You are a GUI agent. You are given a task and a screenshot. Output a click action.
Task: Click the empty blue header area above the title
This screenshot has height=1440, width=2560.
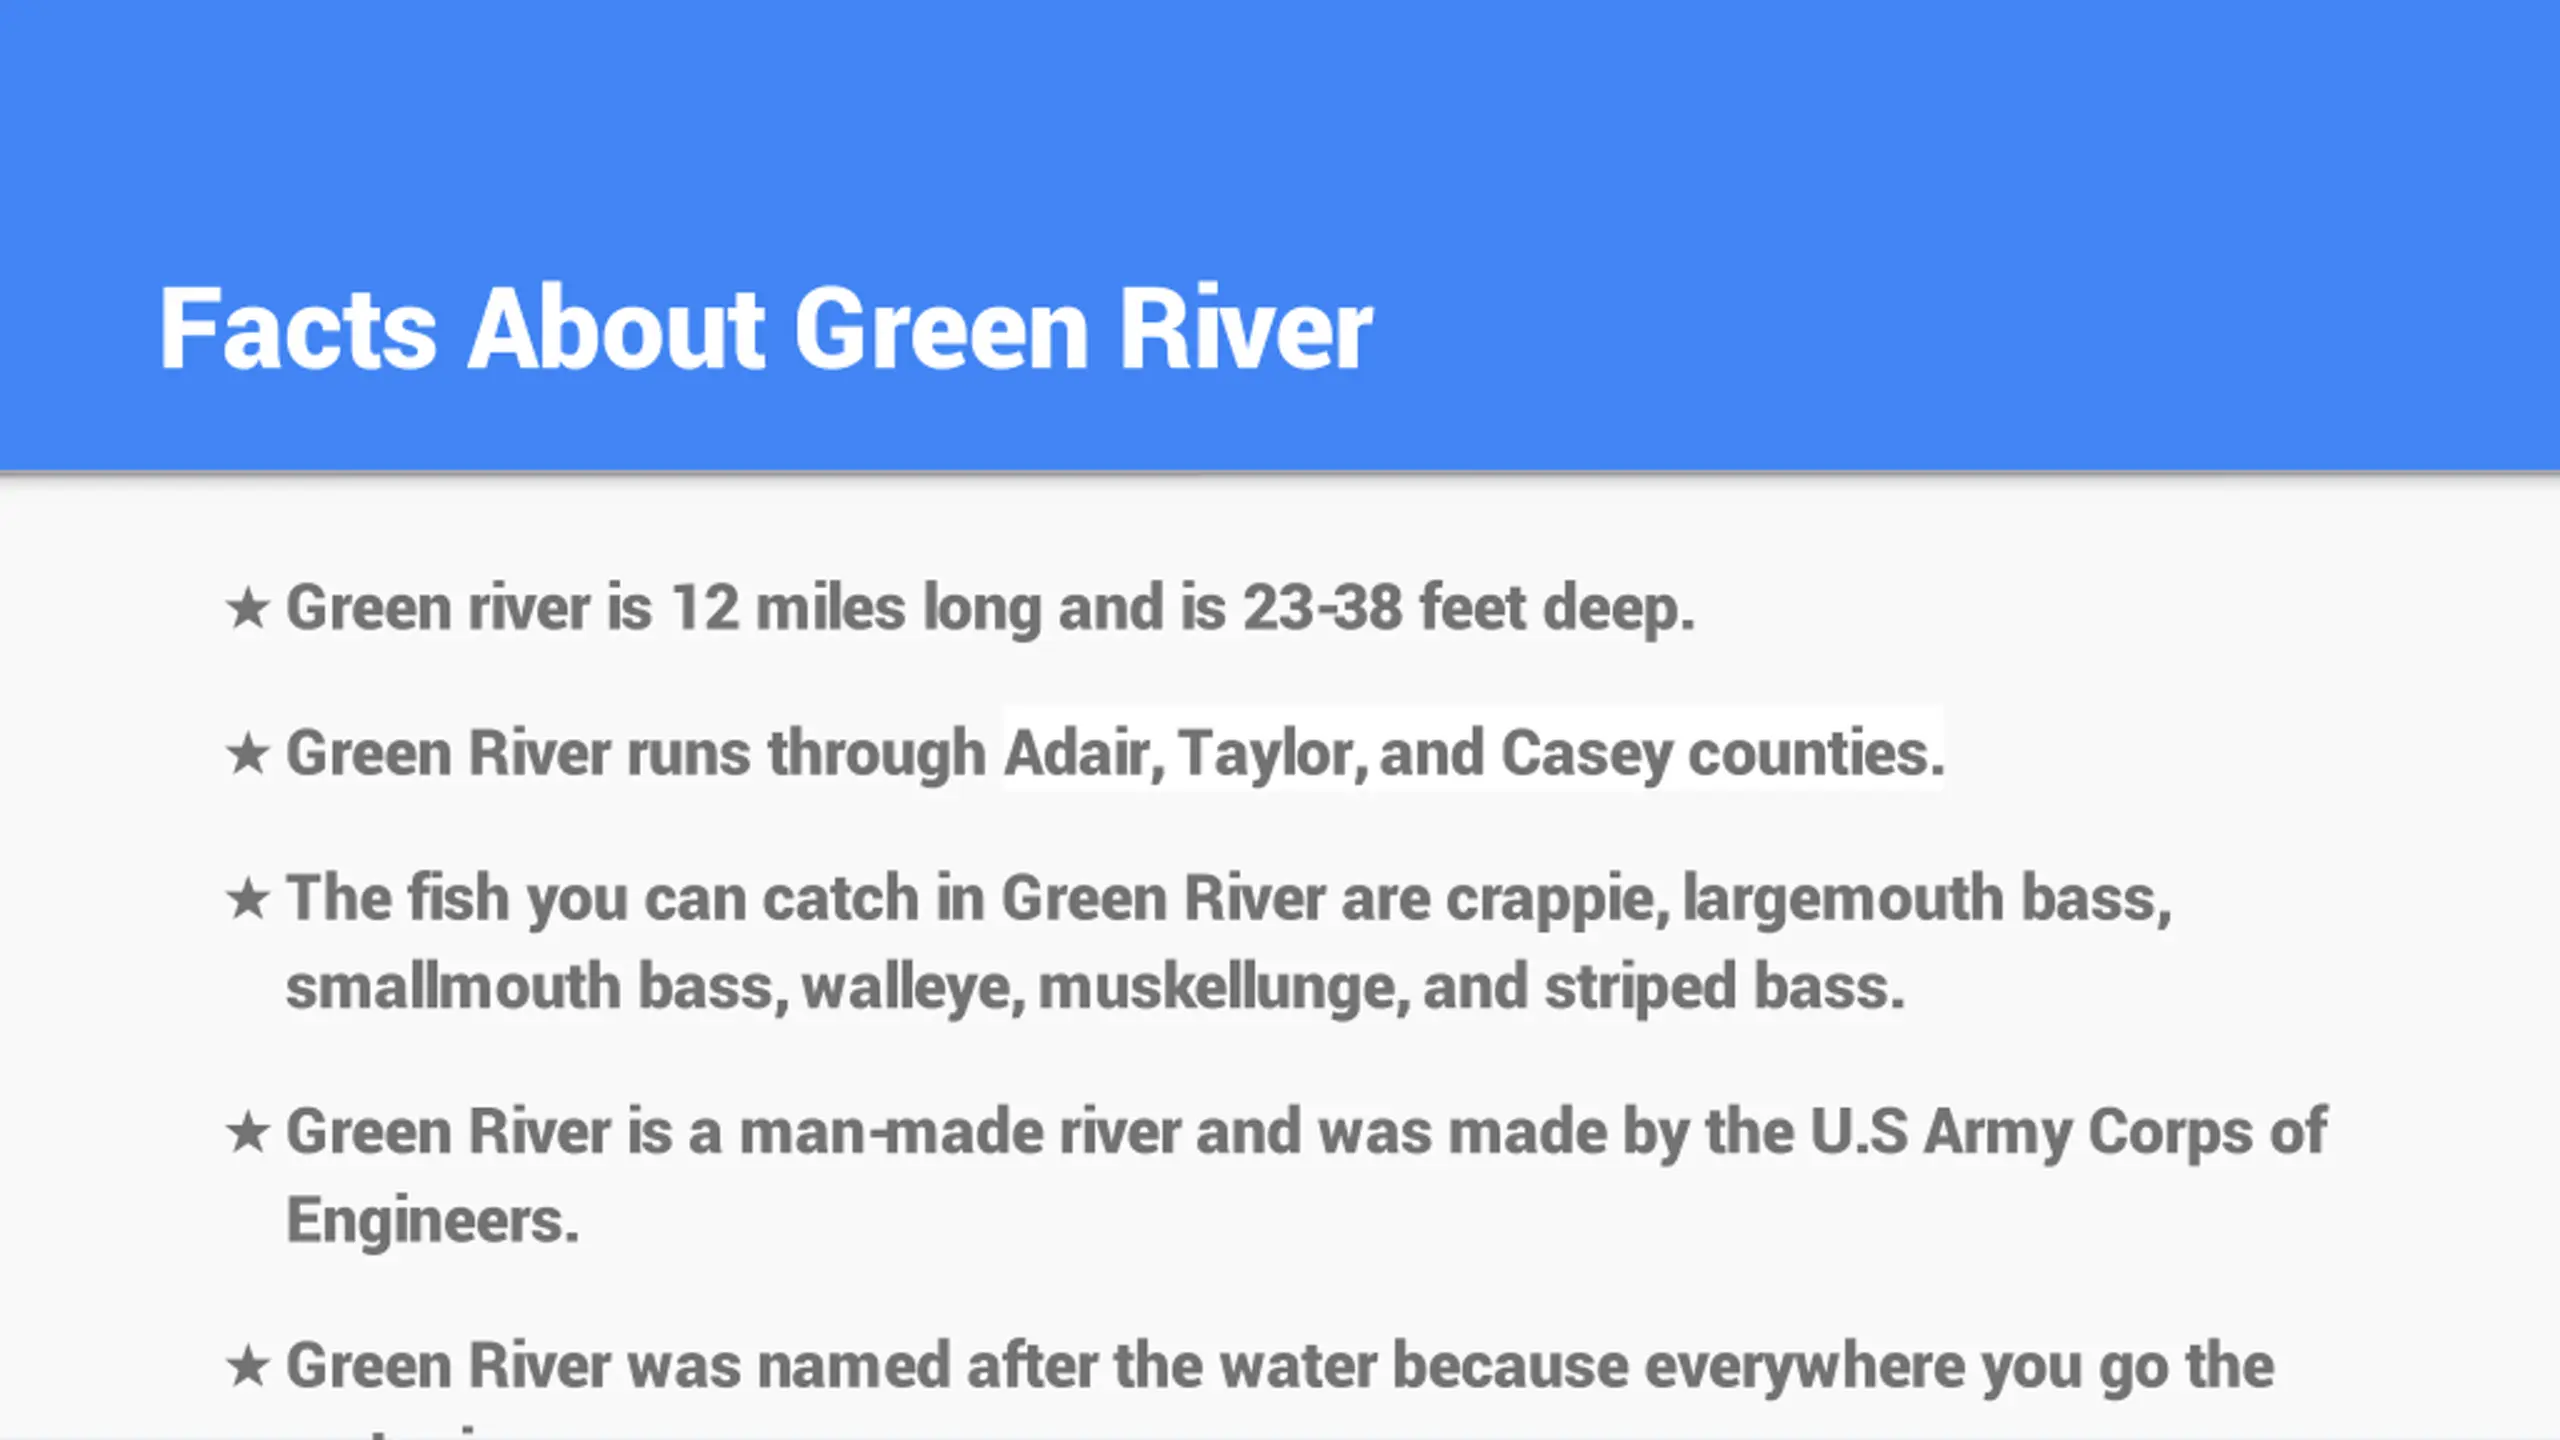coord(1280,130)
